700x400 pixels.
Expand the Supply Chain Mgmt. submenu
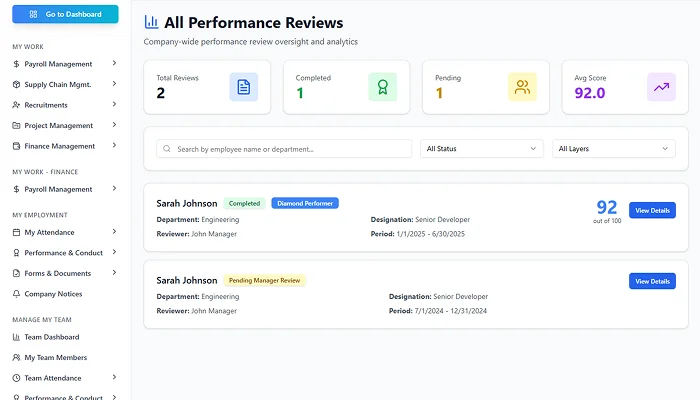click(x=114, y=84)
